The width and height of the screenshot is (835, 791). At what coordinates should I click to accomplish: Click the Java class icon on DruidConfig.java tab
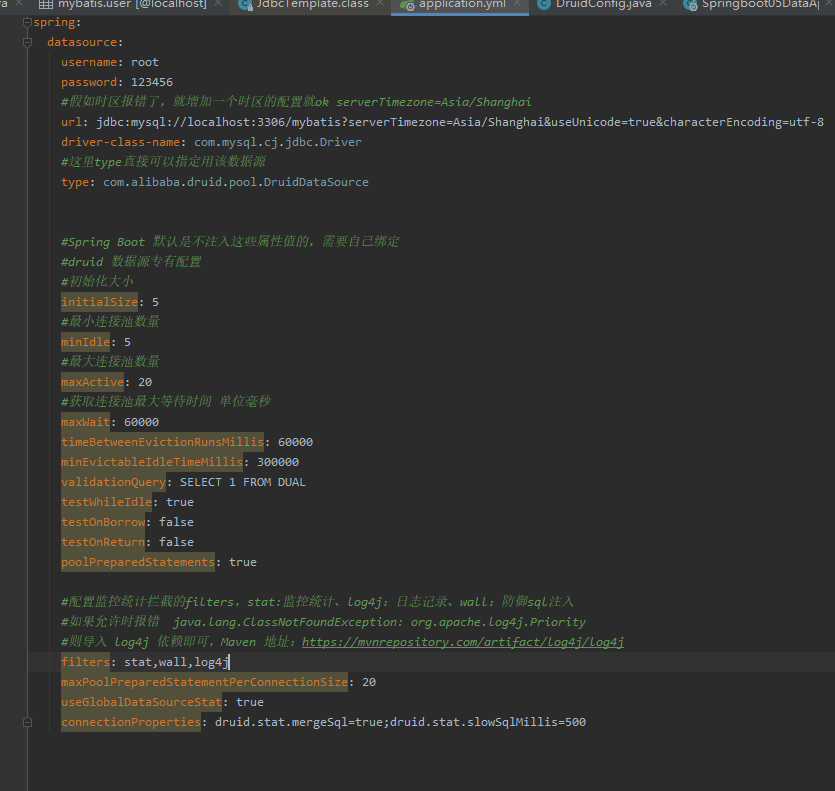[x=543, y=5]
